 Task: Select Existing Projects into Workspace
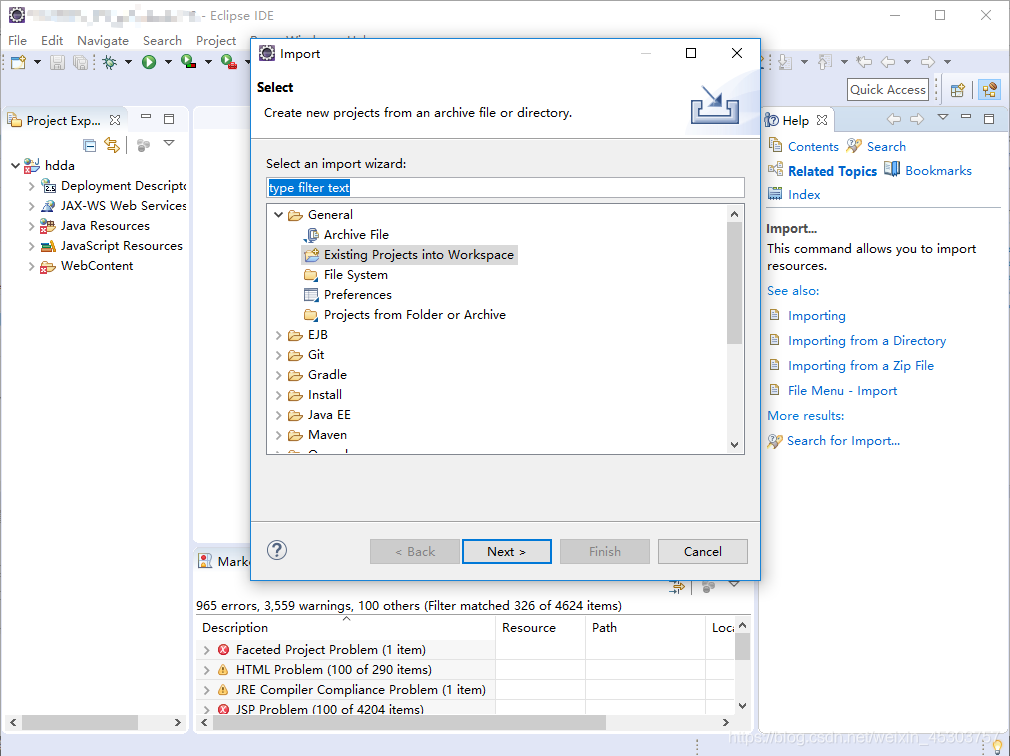(410, 254)
